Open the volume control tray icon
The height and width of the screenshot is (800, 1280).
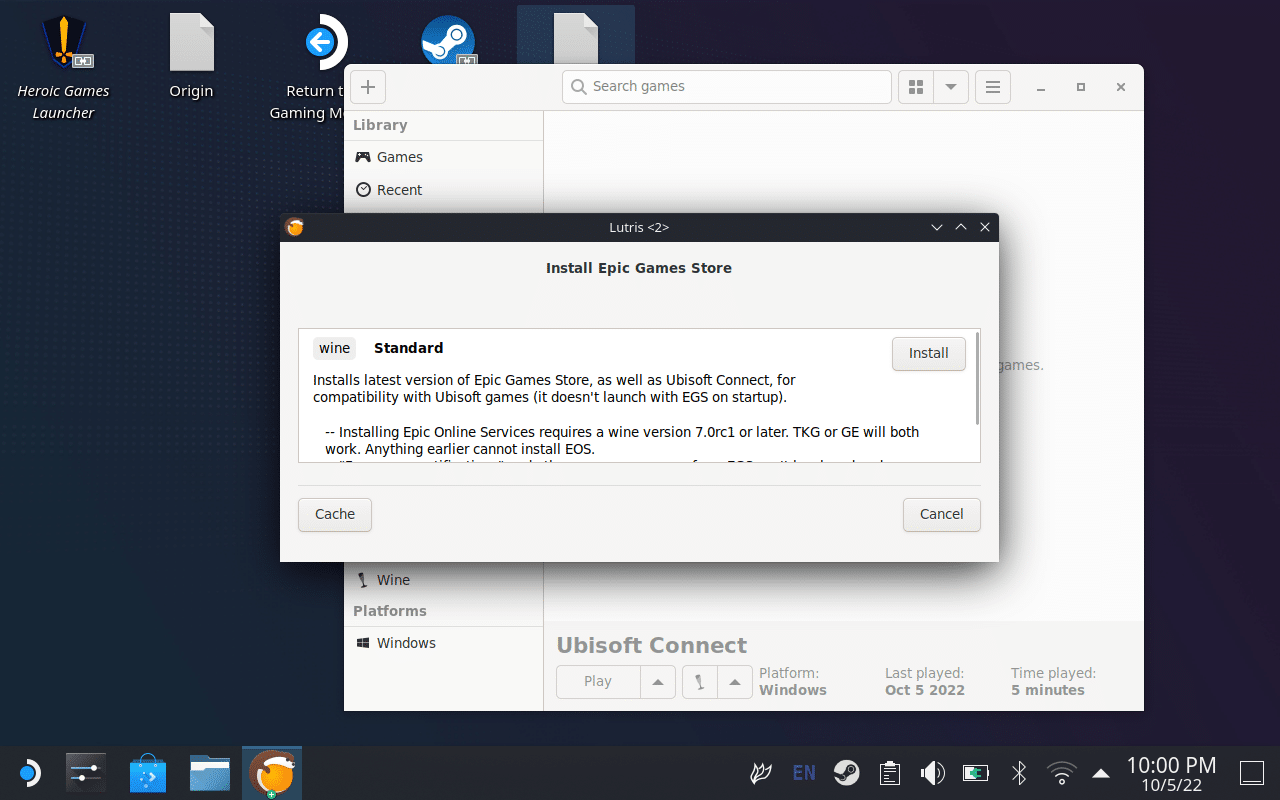[x=932, y=773]
